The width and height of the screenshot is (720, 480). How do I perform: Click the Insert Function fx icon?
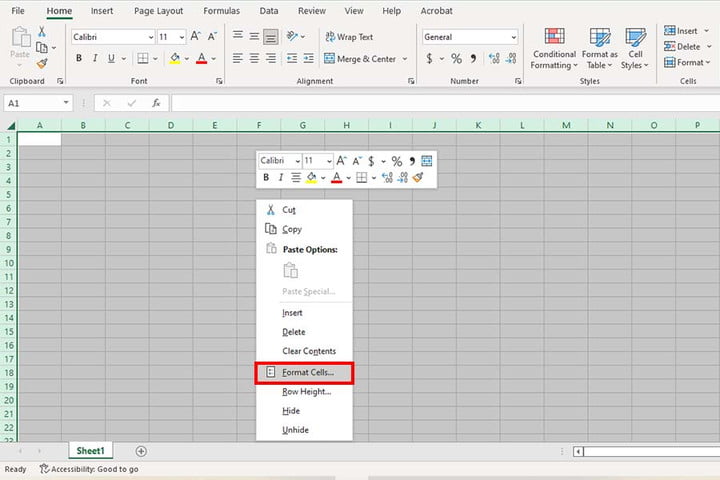(x=156, y=103)
